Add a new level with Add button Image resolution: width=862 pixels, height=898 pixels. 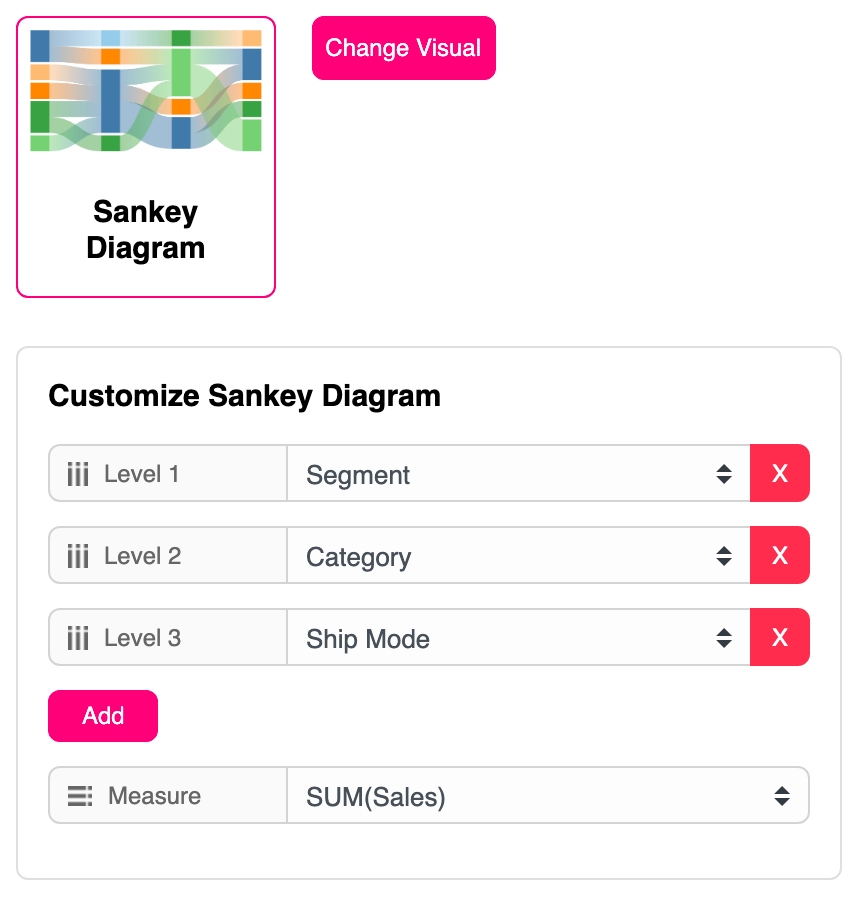(103, 716)
